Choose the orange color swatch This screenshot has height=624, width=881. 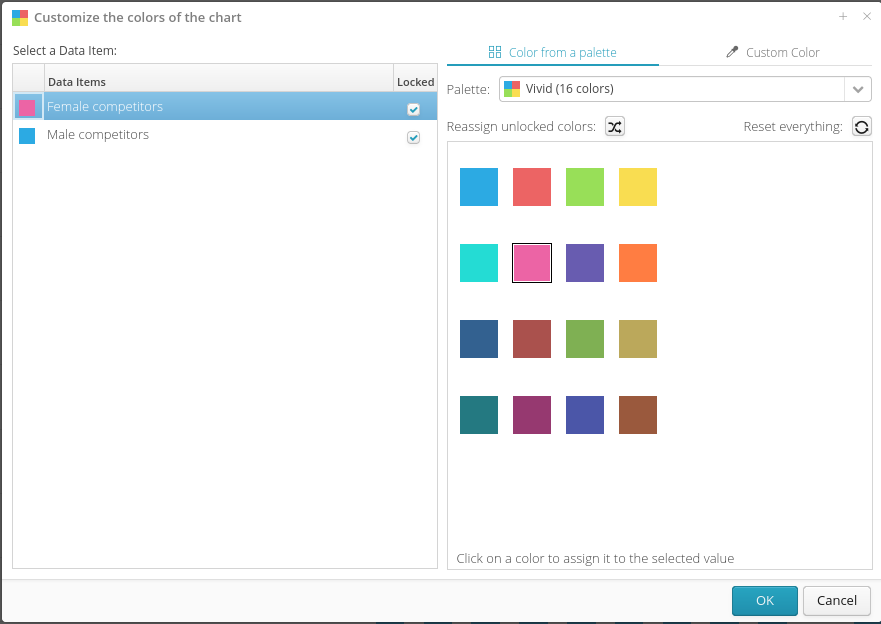click(x=638, y=263)
